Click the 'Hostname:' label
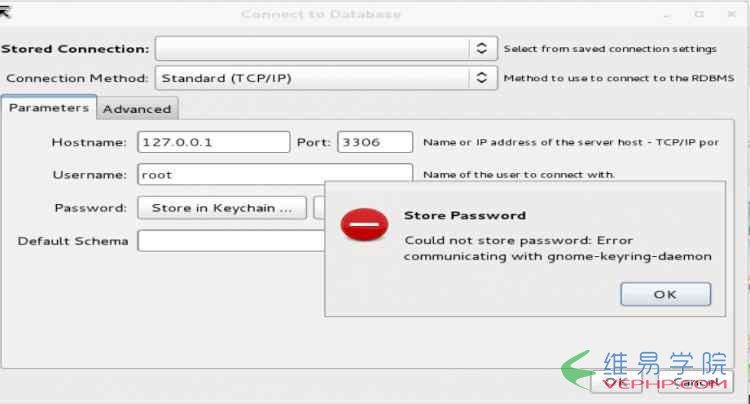 click(x=89, y=142)
